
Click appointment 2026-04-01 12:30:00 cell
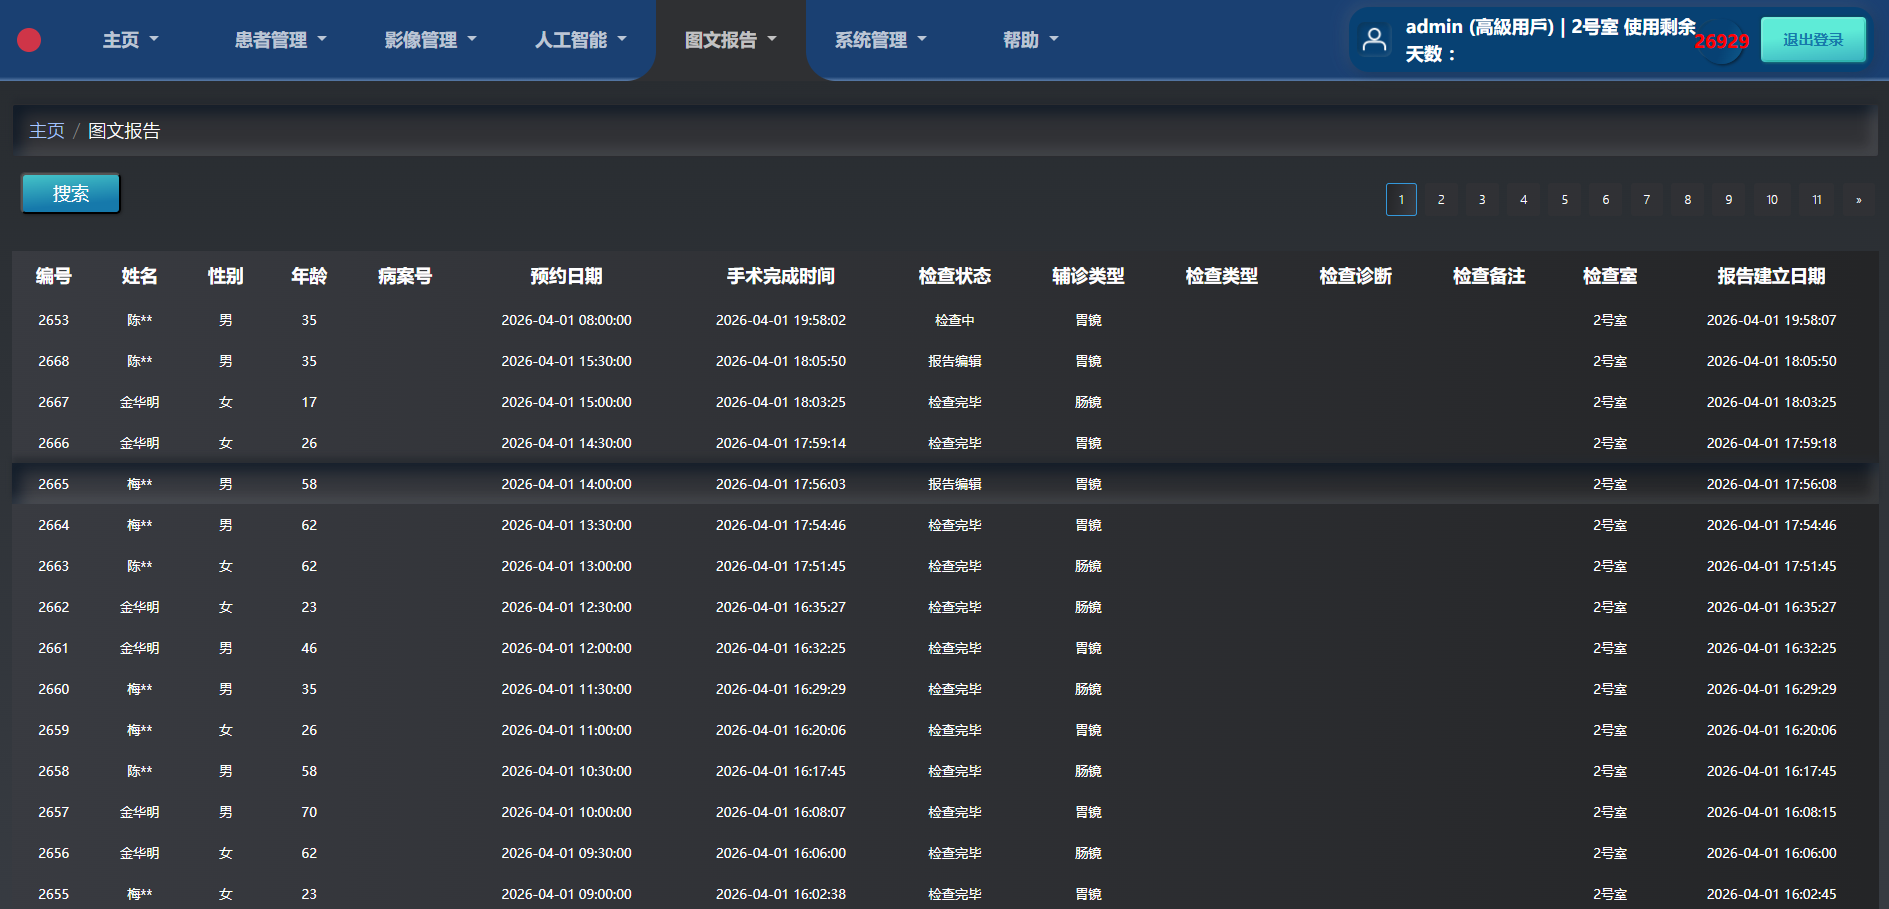click(566, 607)
